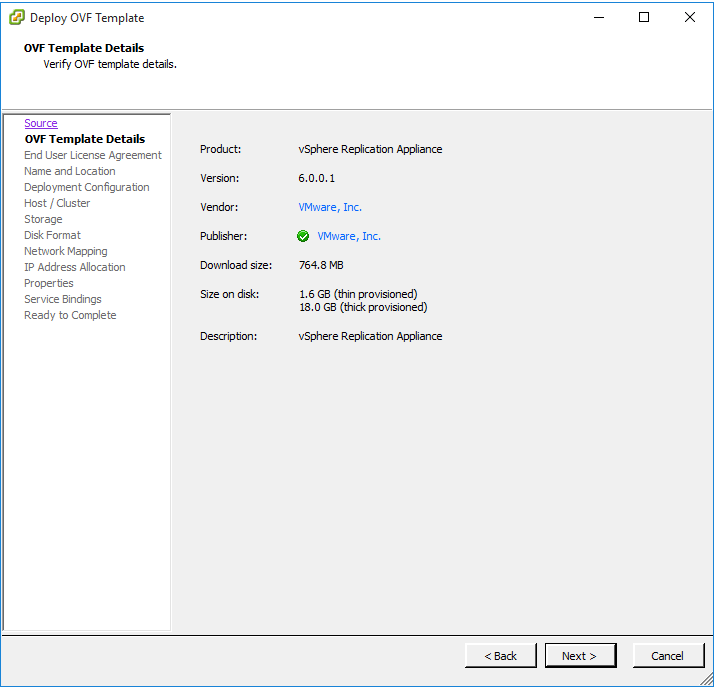Select Properties step in sidebar
Screen dimensions: 715x687
click(49, 283)
